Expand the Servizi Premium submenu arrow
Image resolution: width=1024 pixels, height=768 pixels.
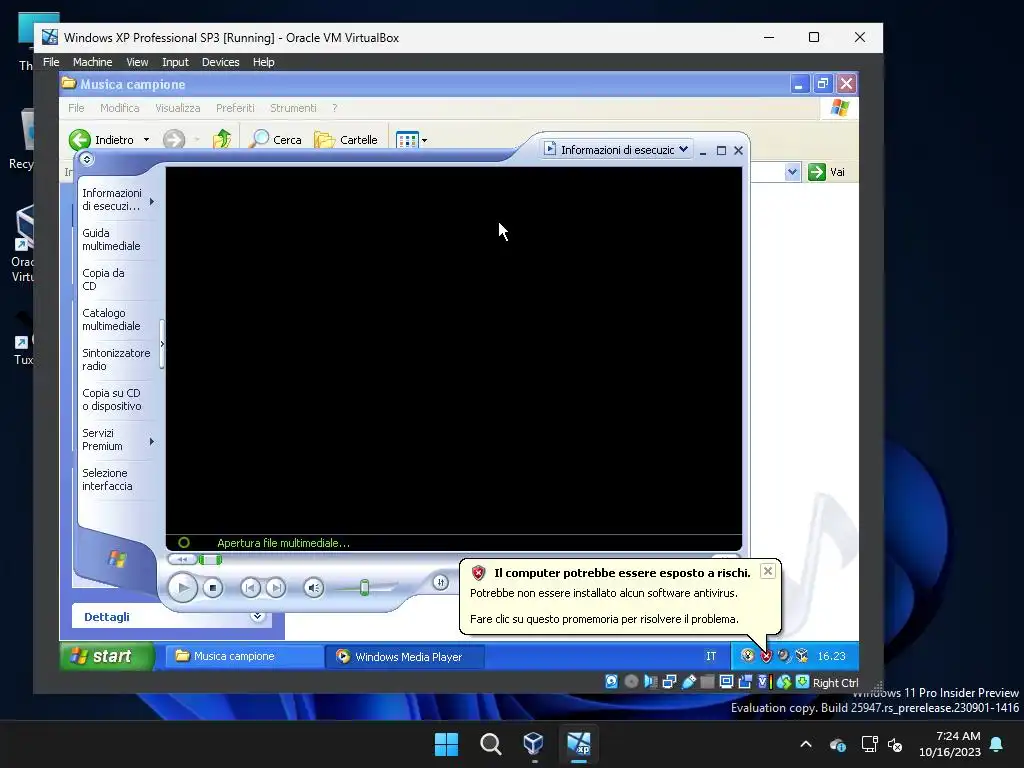pos(152,441)
